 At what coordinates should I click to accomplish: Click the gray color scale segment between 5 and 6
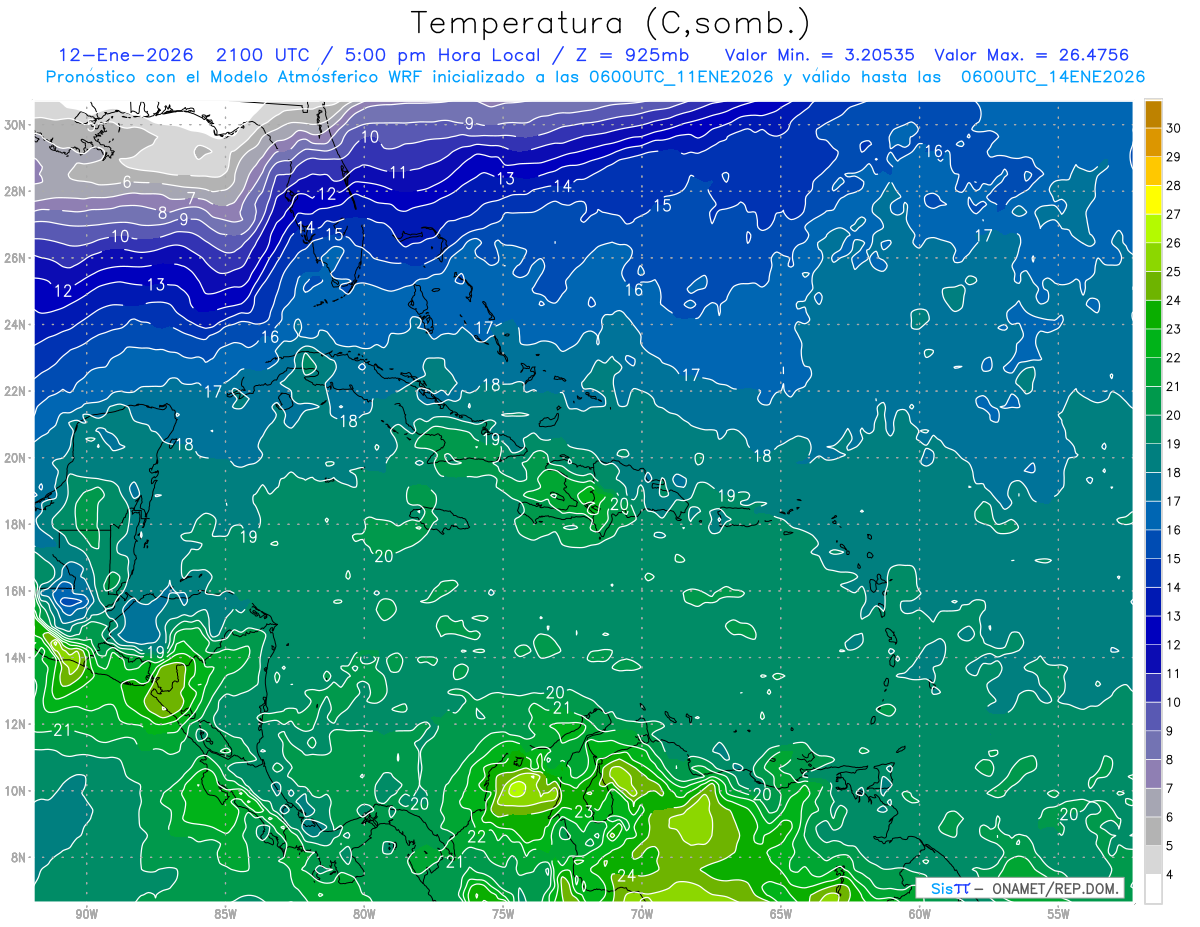click(1154, 831)
